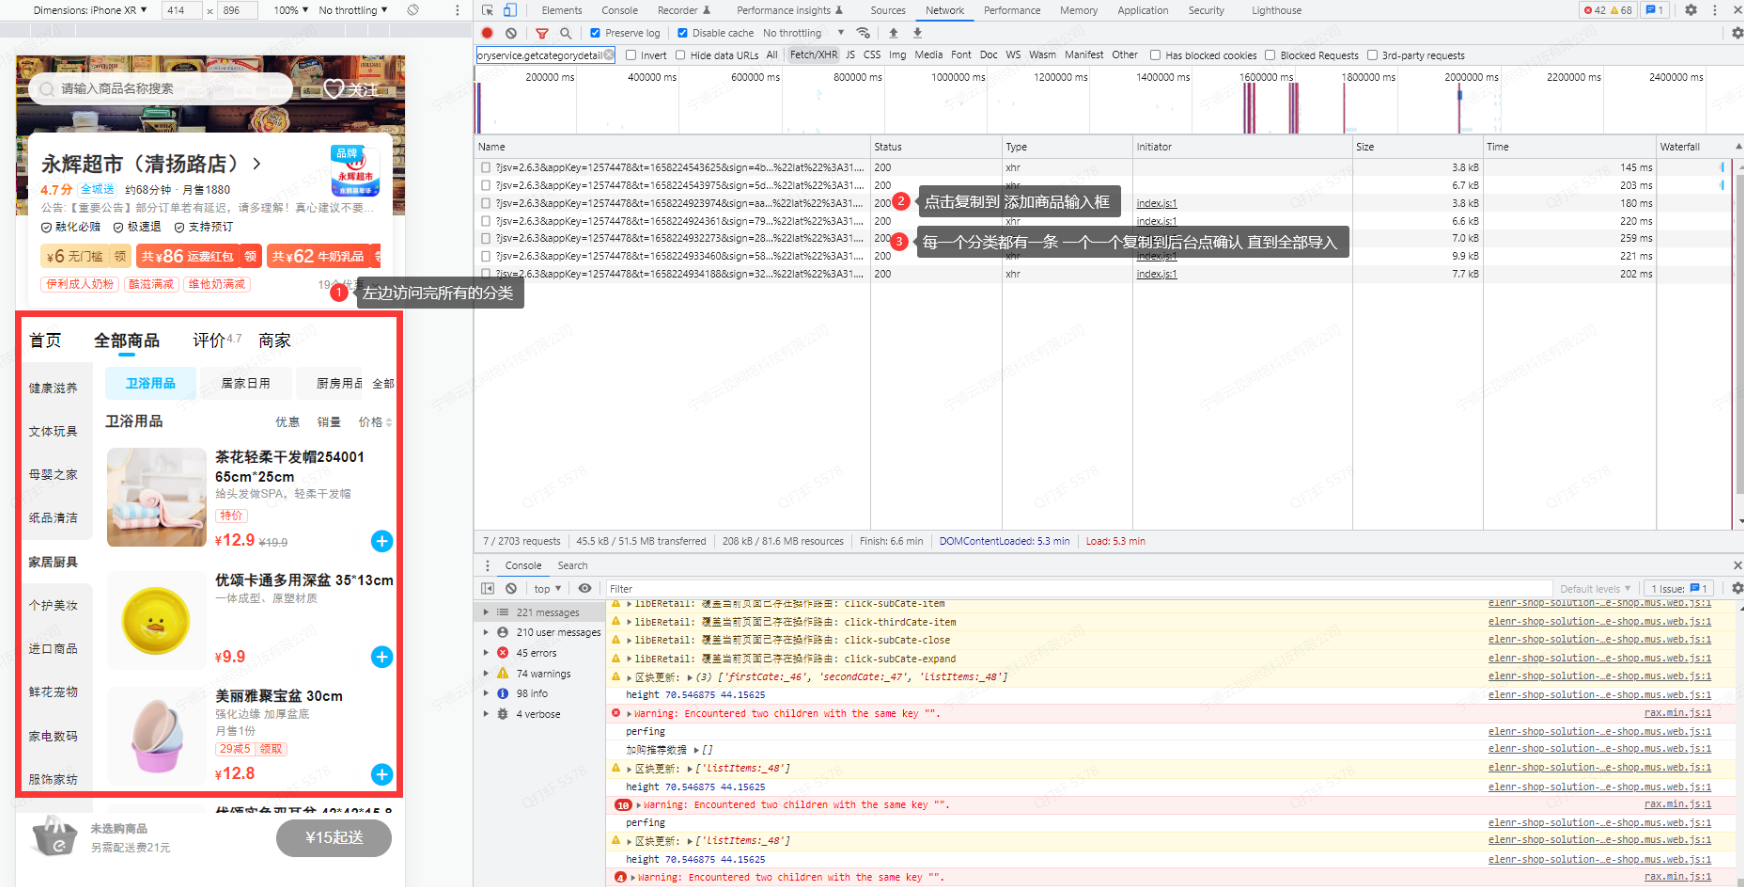Click the 请输入商品名称搜索 search box
Screen dimensions: 1744x887
click(160, 89)
